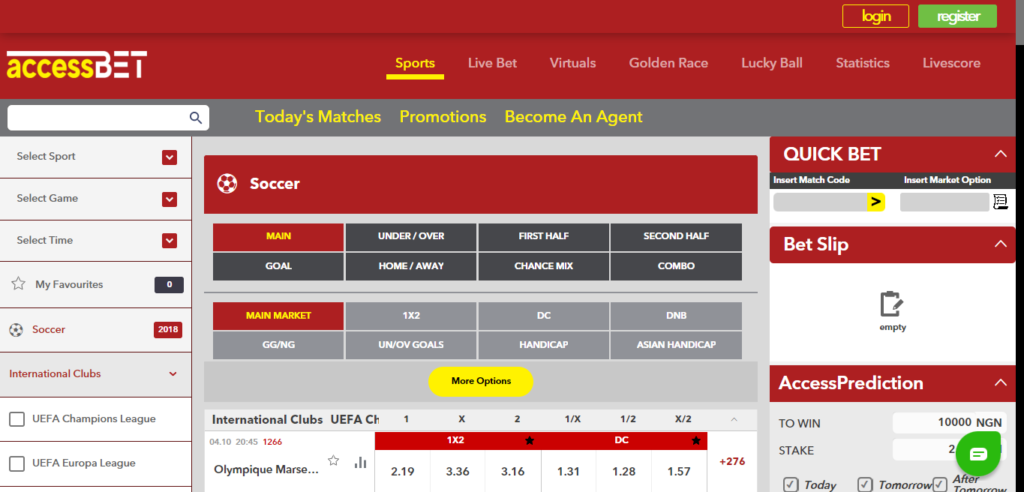Open the Select Sport dropdown

coord(170,157)
